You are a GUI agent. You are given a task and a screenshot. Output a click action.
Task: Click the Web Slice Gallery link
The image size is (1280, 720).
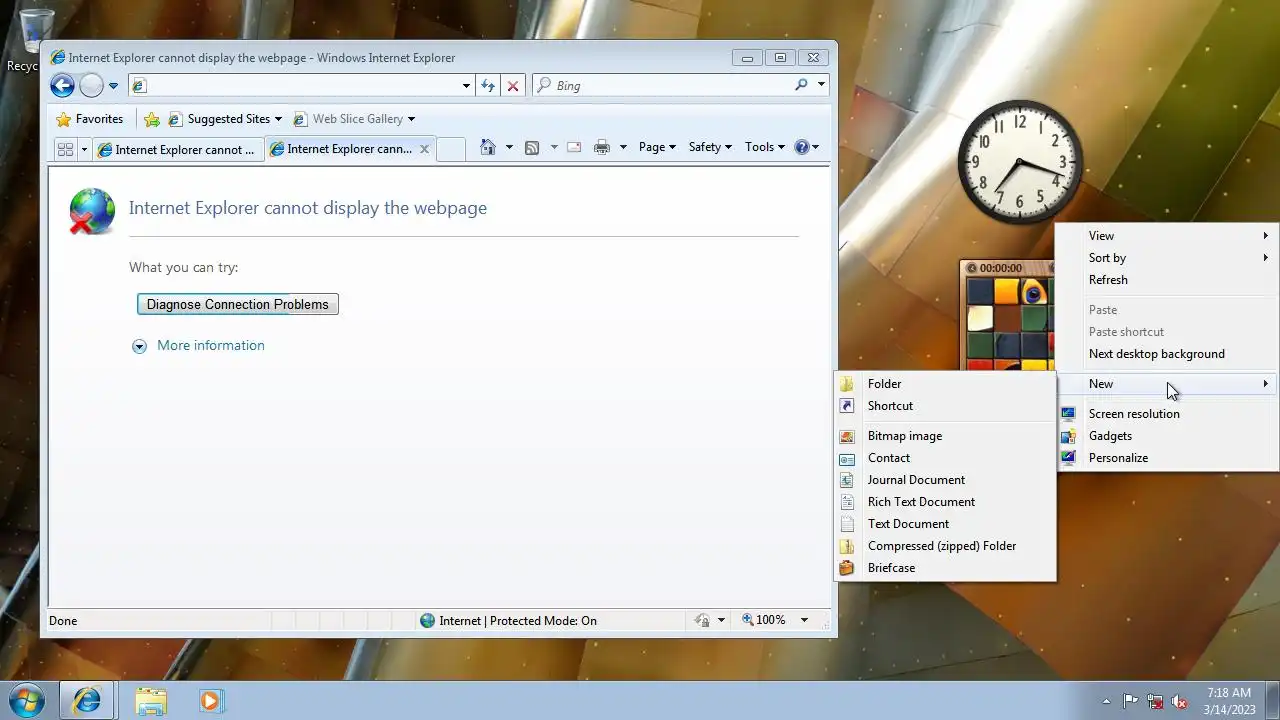pyautogui.click(x=353, y=119)
